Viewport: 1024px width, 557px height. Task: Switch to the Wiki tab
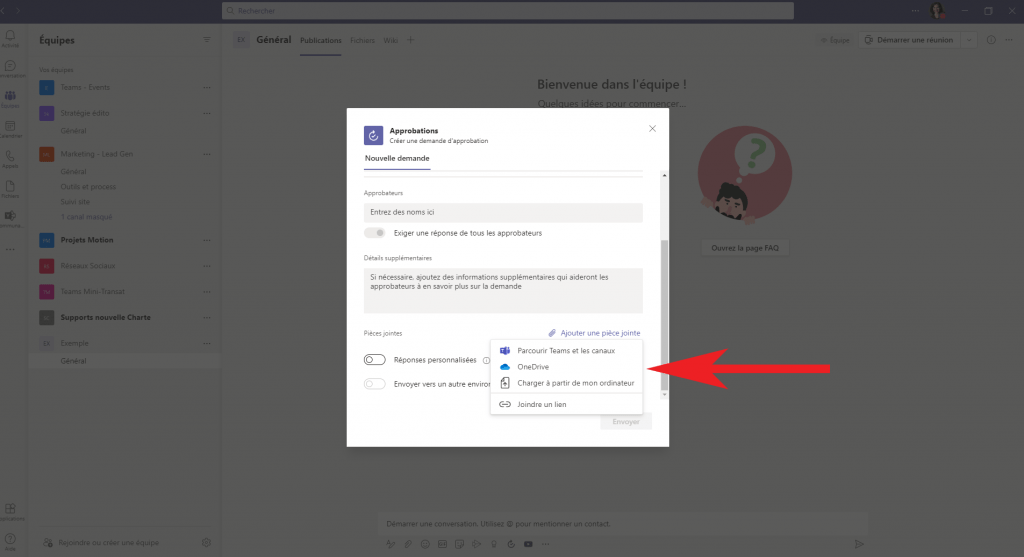[391, 40]
